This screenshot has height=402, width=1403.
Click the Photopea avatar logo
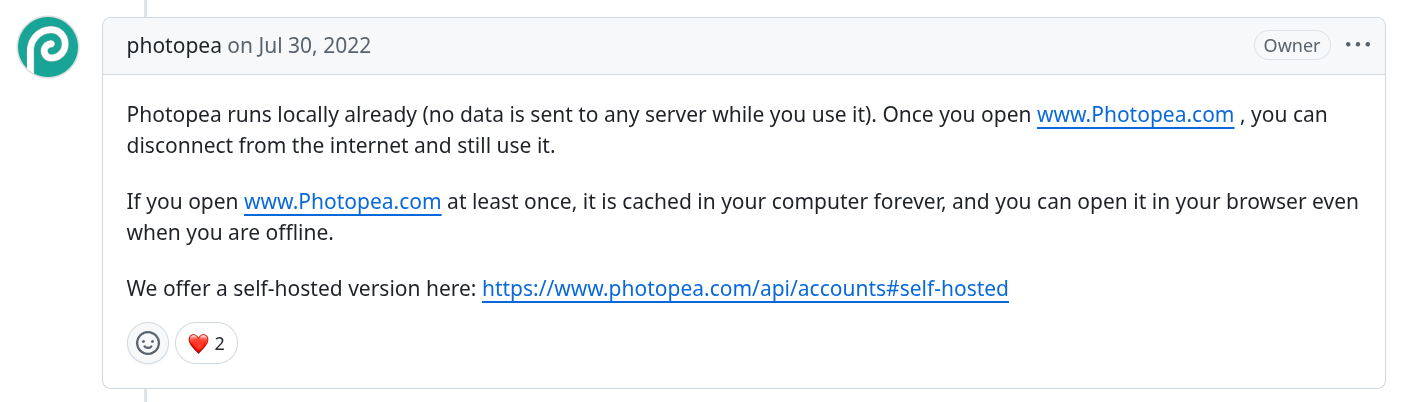click(48, 47)
